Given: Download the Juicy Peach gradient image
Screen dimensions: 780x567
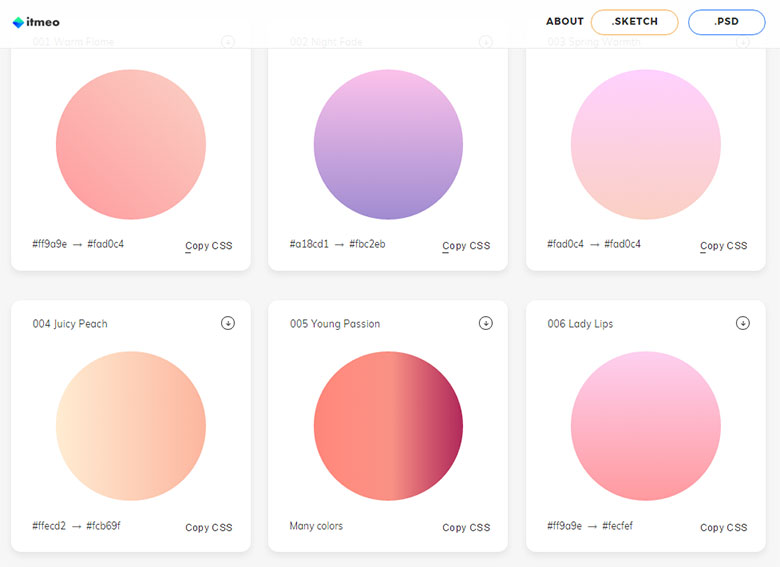Looking at the screenshot, I should (x=228, y=323).
